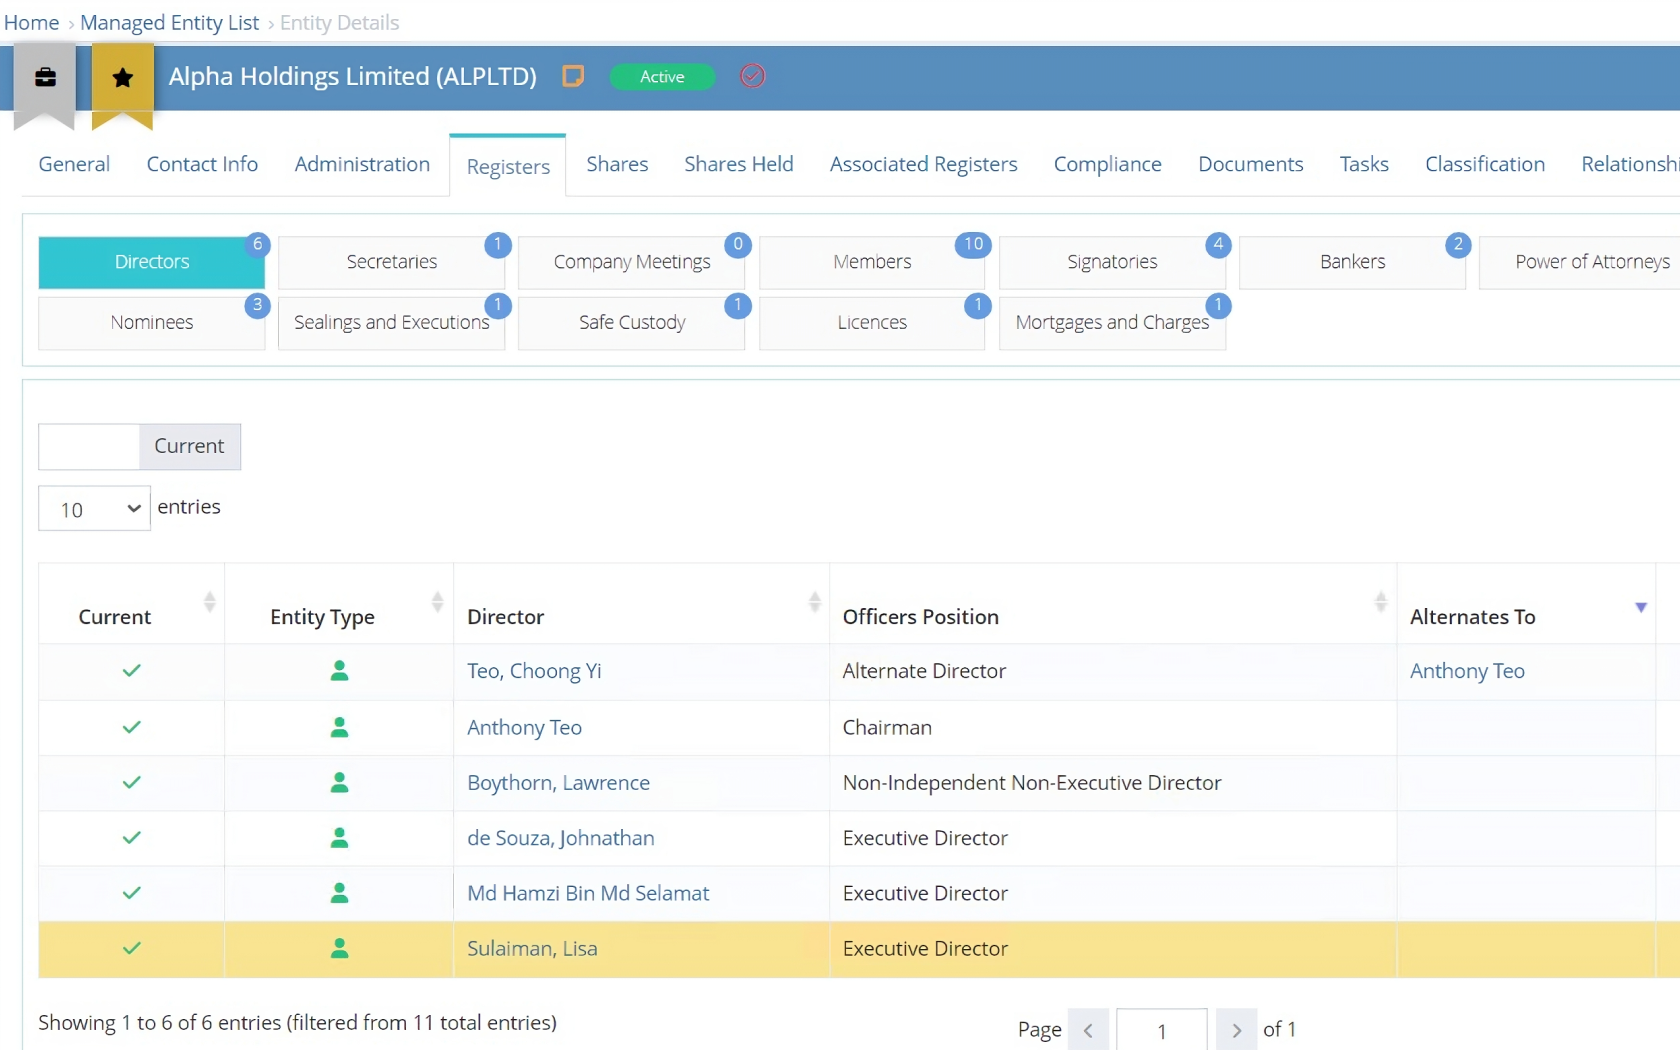Click the briefcase bookmark icon
Image resolution: width=1680 pixels, height=1050 pixels.
[x=45, y=78]
